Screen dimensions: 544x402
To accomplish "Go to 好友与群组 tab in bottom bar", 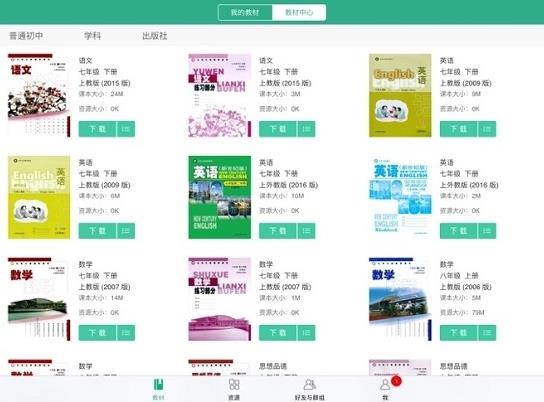I will tap(309, 390).
